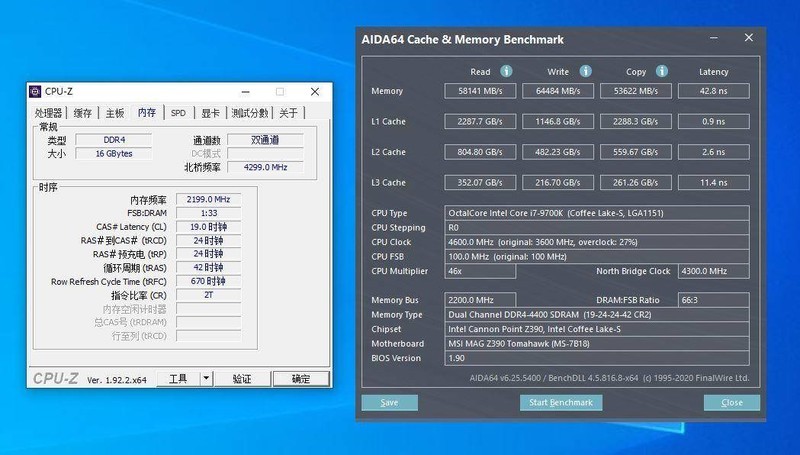Click the 通道数 双通道 field in CPU-Z
The height and width of the screenshot is (455, 800).
coord(265,140)
